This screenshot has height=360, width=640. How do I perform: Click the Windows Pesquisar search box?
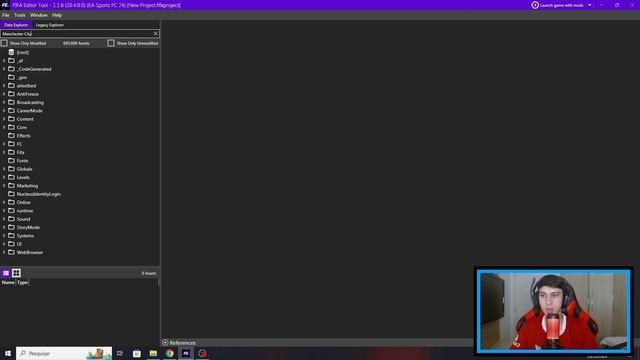64,353
